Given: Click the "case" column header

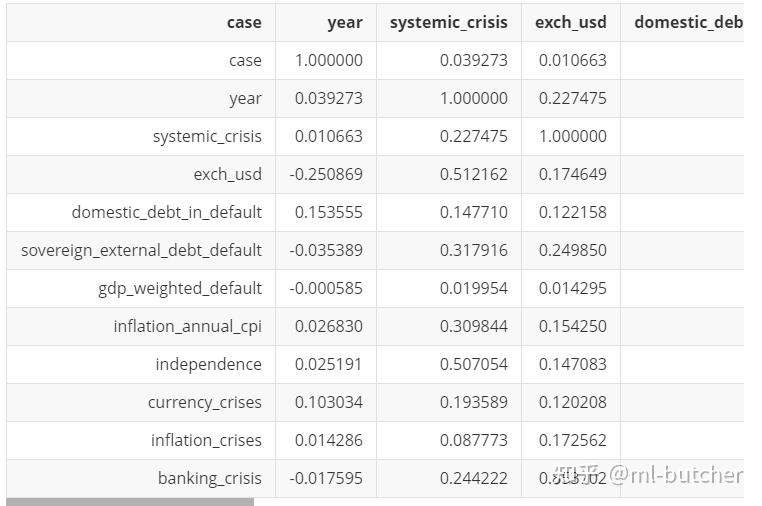Looking at the screenshot, I should (244, 22).
